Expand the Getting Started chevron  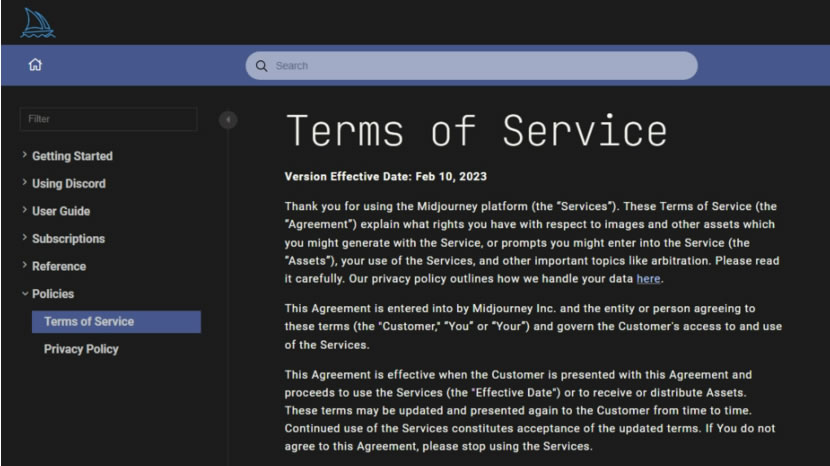tap(24, 155)
